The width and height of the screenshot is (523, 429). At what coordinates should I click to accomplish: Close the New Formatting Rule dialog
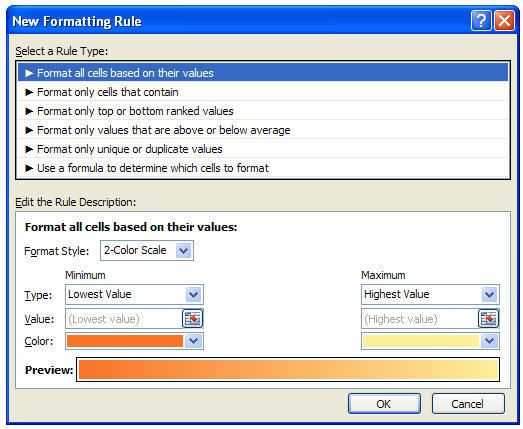[x=504, y=21]
